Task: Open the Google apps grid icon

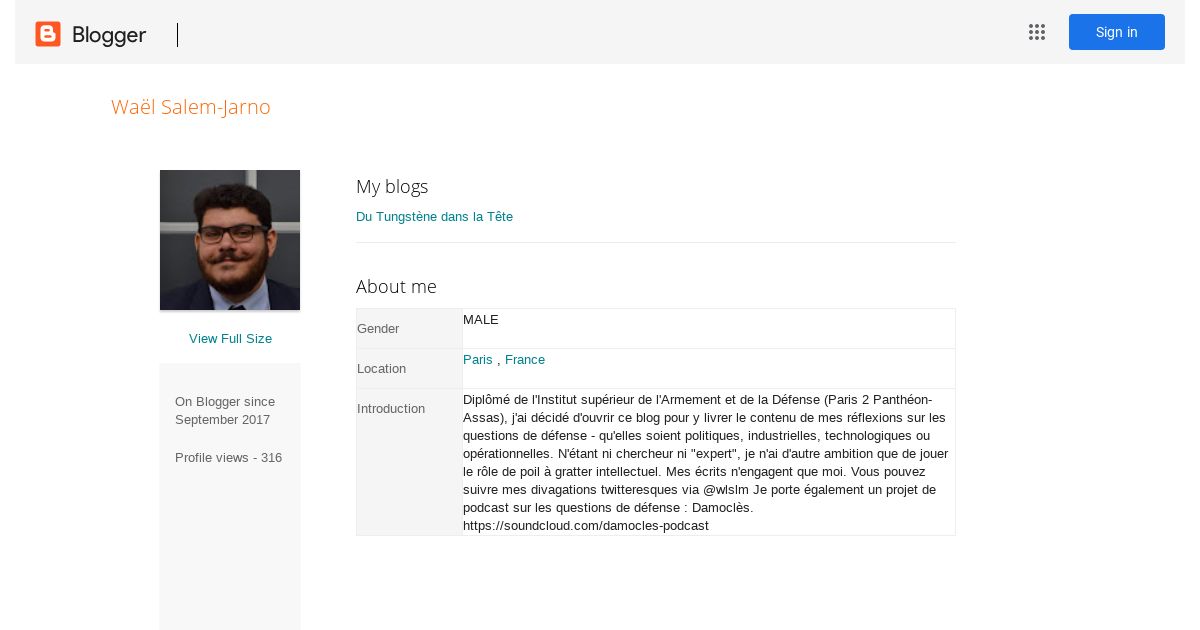Action: (1037, 32)
